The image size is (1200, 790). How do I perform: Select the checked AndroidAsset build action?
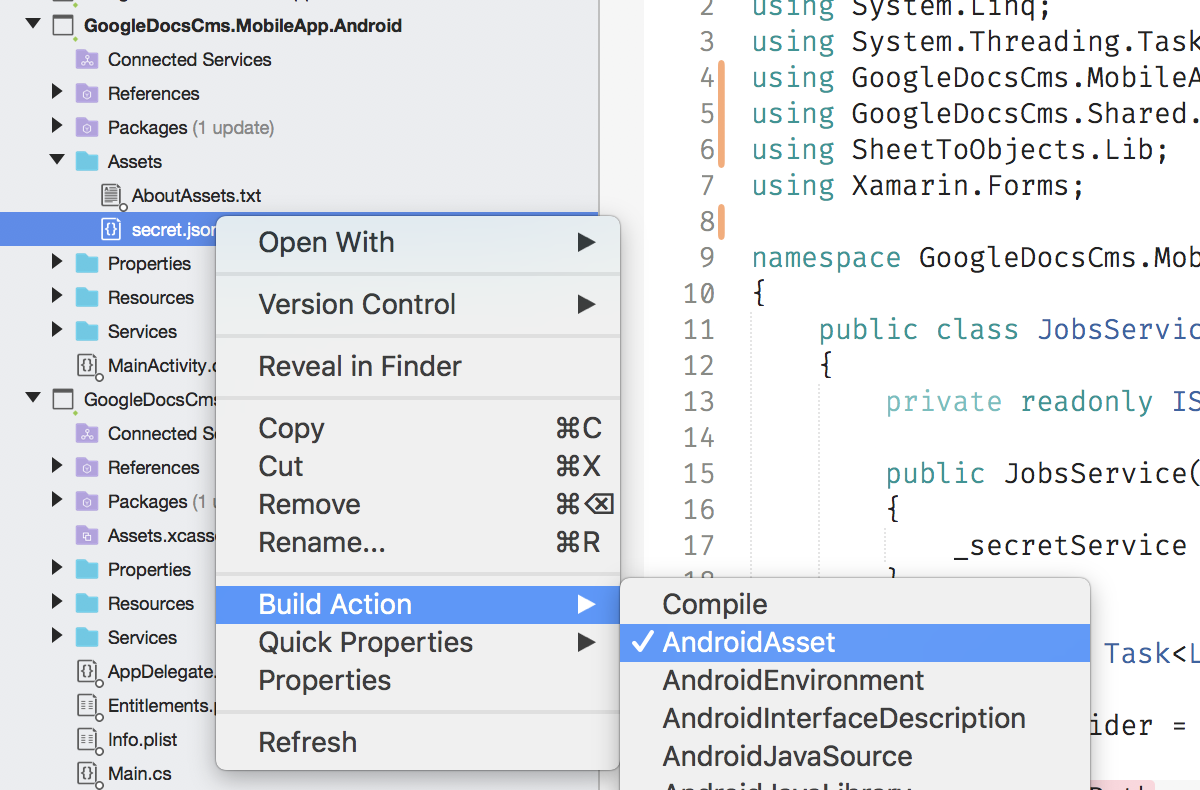click(855, 643)
